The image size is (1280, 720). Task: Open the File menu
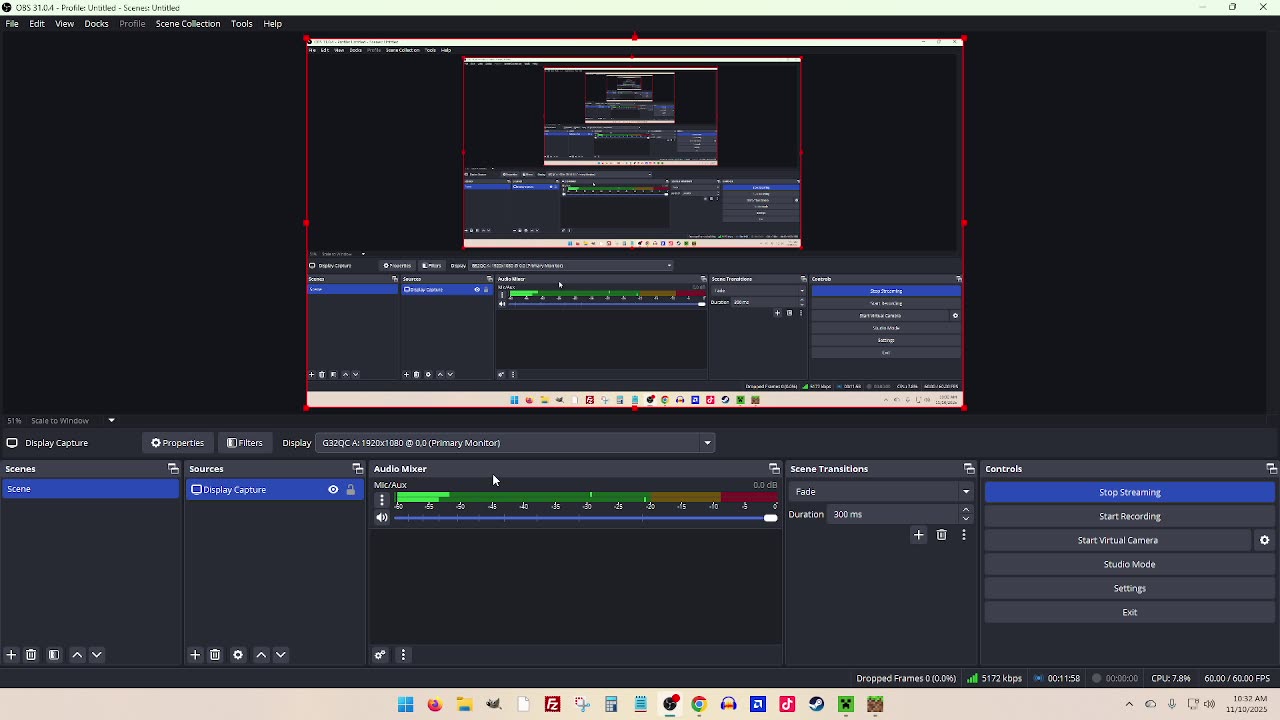tap(12, 23)
